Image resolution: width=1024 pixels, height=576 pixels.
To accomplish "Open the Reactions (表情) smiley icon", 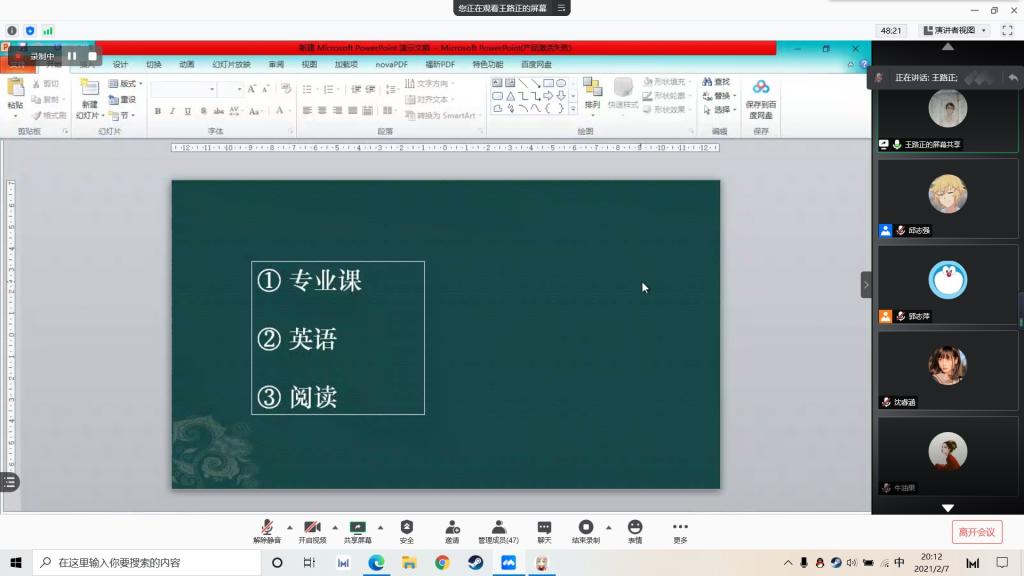I will pyautogui.click(x=635, y=528).
